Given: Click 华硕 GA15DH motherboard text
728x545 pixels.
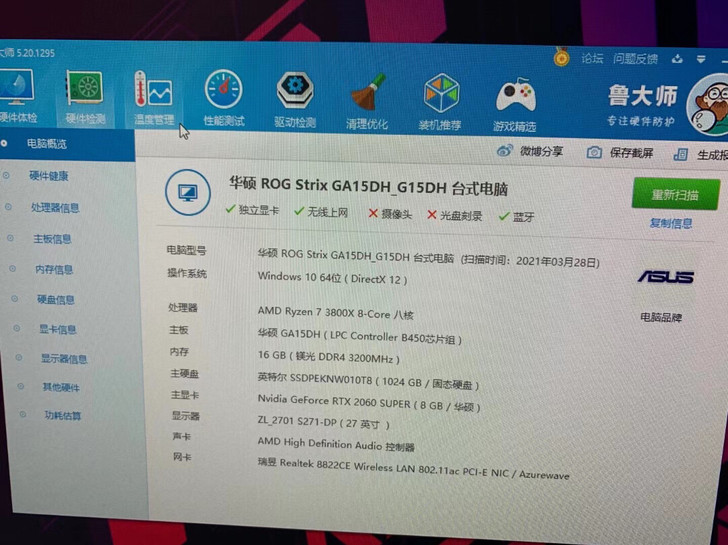Looking at the screenshot, I should [360, 337].
